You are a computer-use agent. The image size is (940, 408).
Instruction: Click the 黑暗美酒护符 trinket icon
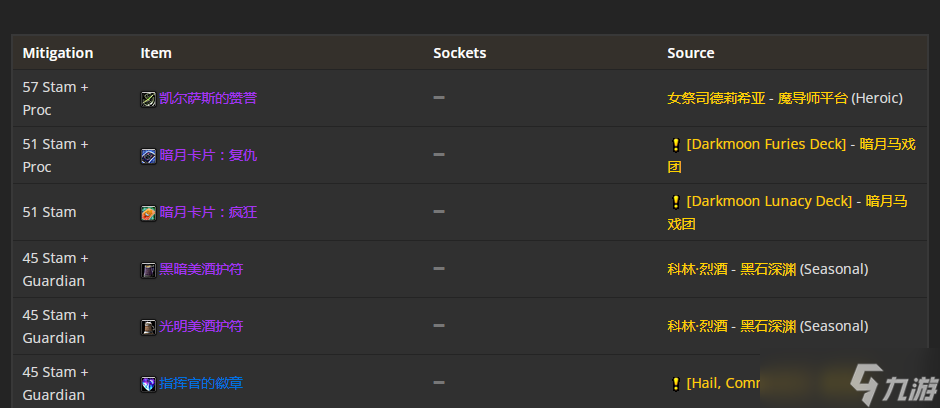[x=149, y=270]
